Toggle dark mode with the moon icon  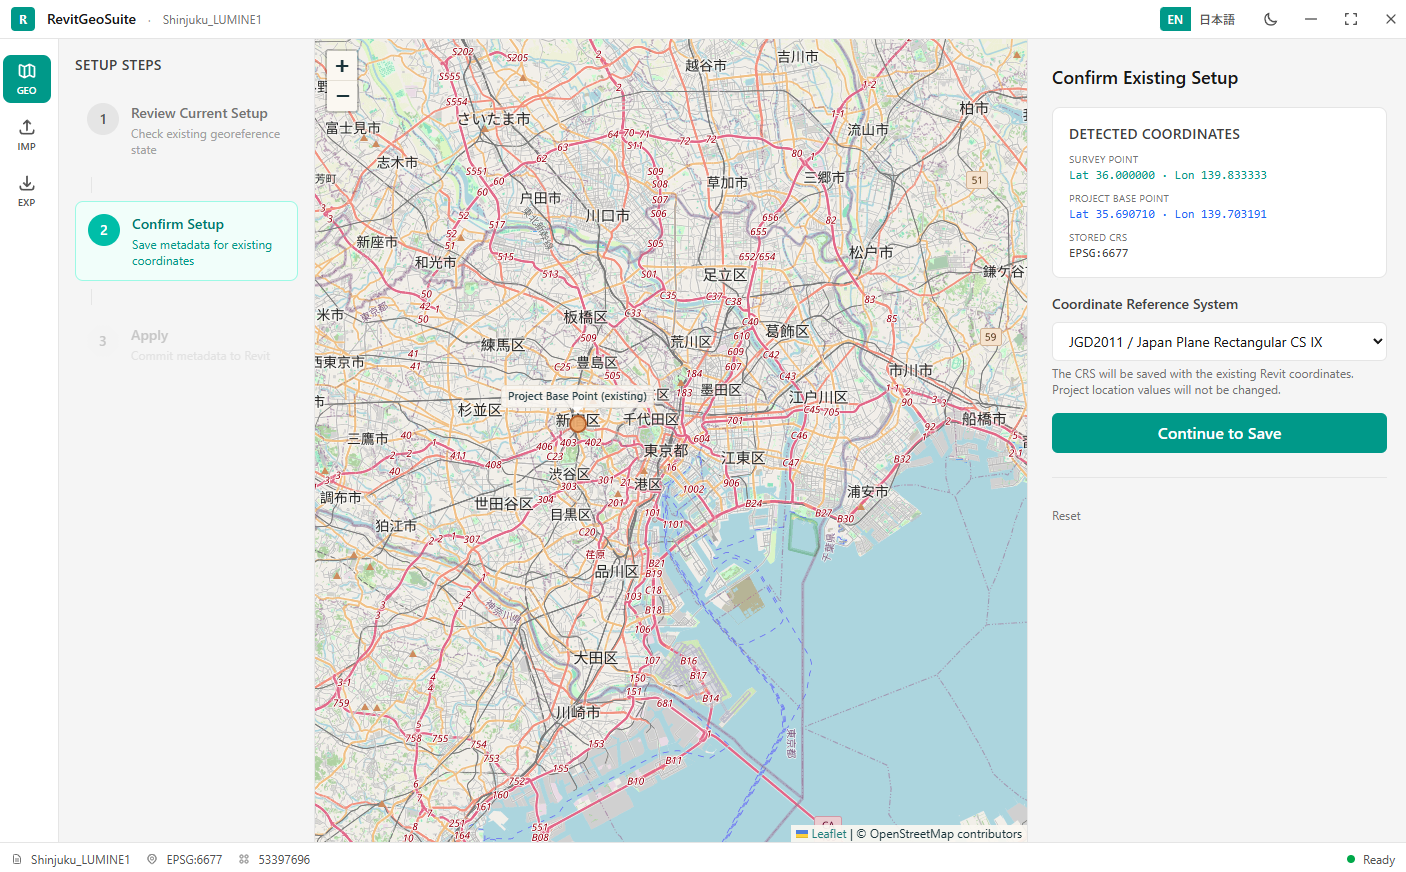(x=1271, y=19)
